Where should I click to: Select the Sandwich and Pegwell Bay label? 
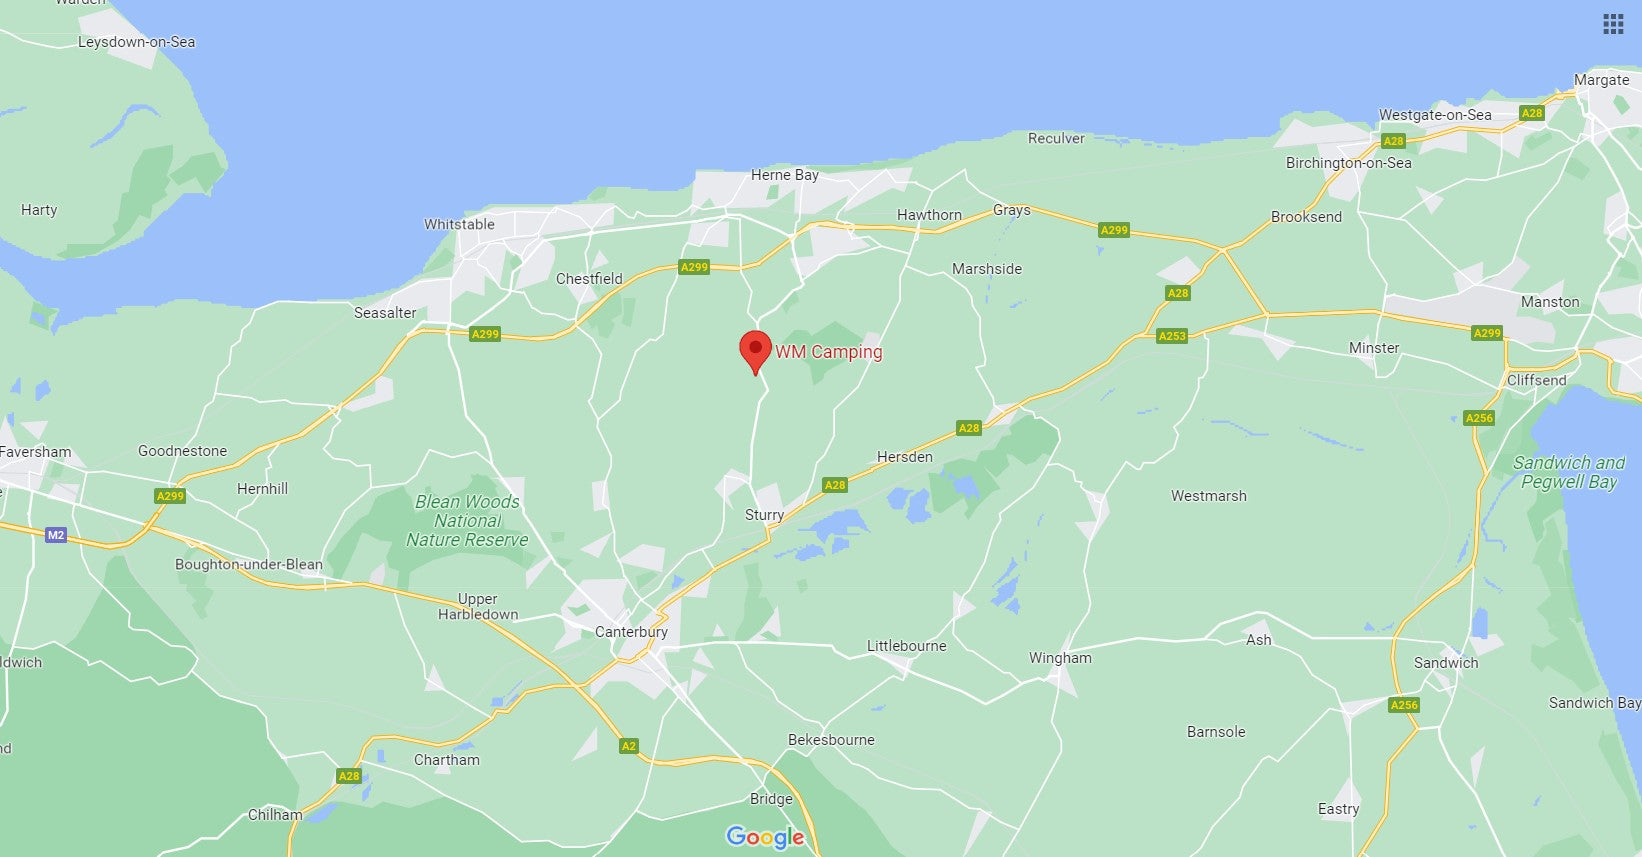[x=1569, y=472]
